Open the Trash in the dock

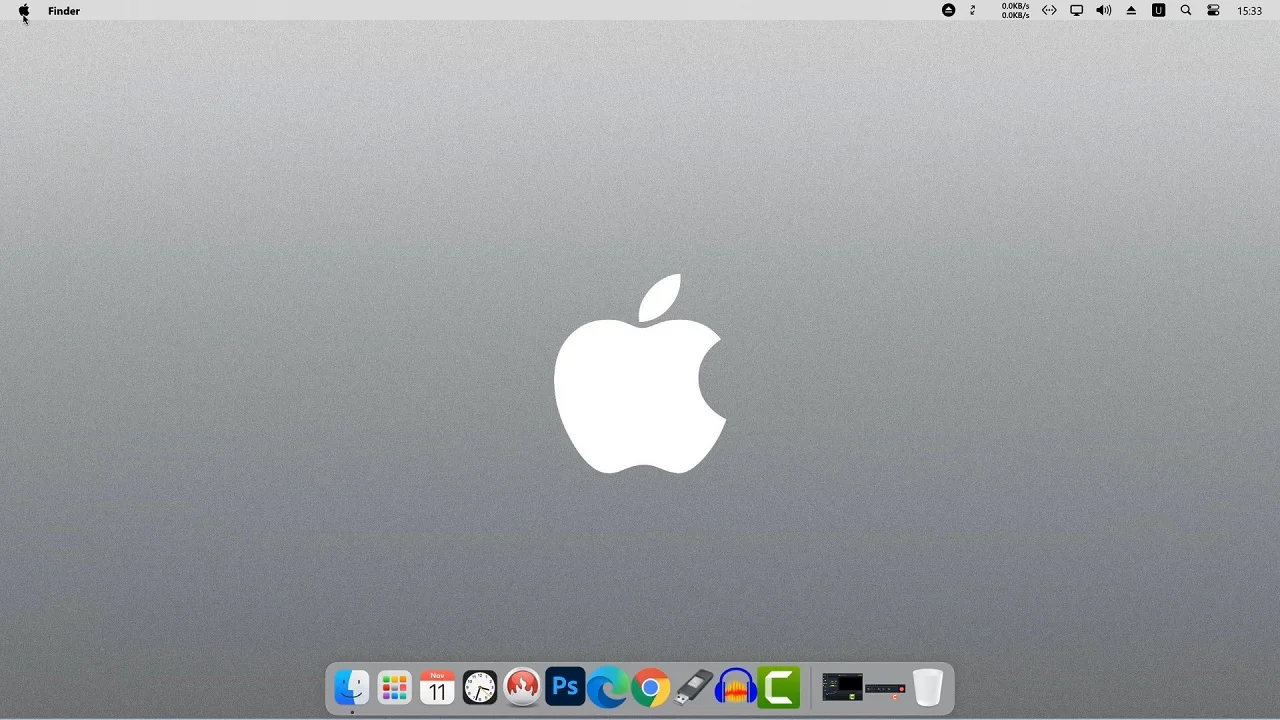[928, 688]
